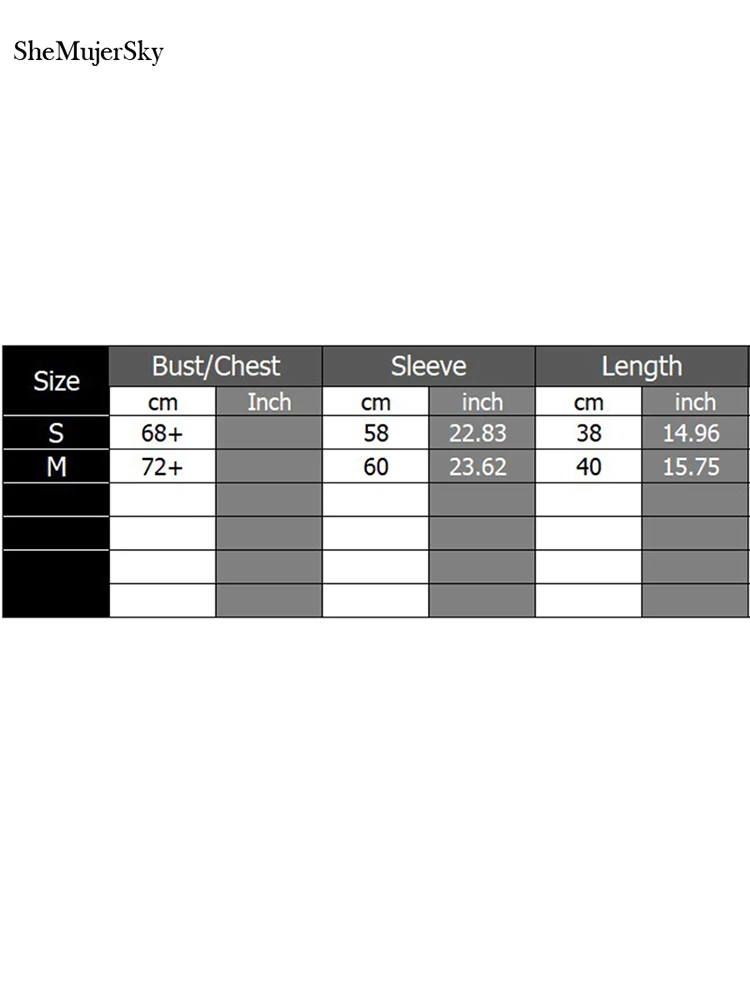Click the 14.96 length inch value
This screenshot has height=1000, width=750.
(694, 433)
